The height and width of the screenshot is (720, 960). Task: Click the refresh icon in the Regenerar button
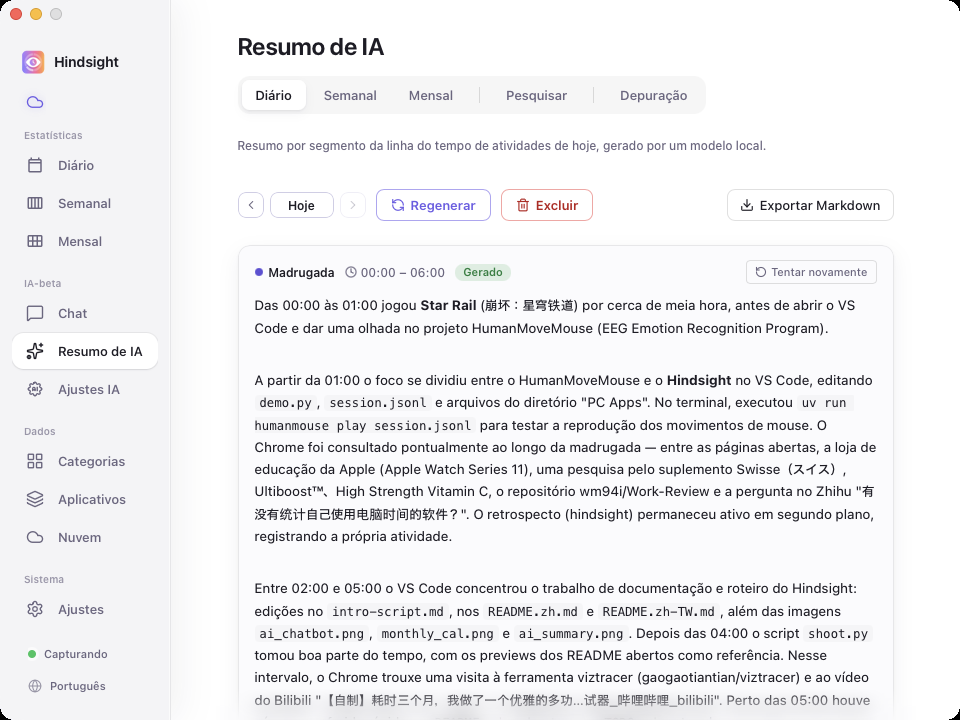(398, 205)
